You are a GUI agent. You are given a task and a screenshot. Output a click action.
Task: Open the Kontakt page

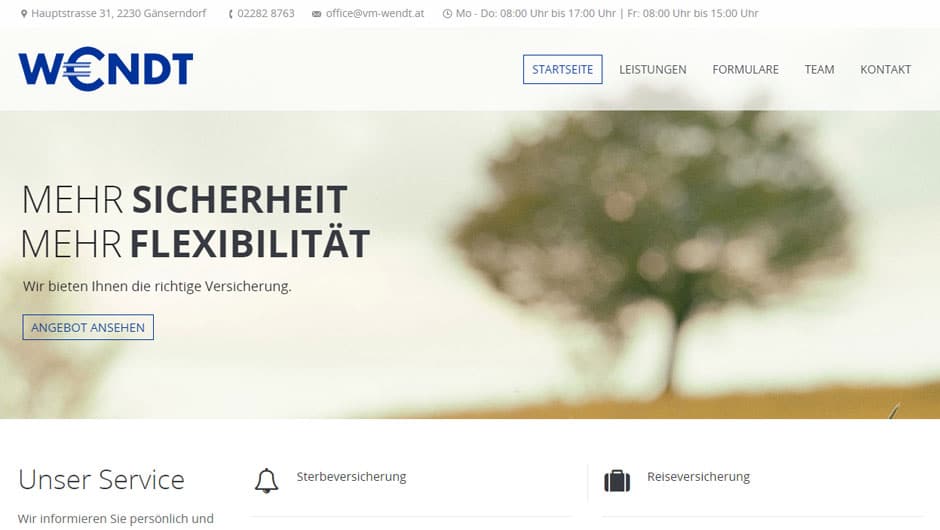[x=885, y=70]
